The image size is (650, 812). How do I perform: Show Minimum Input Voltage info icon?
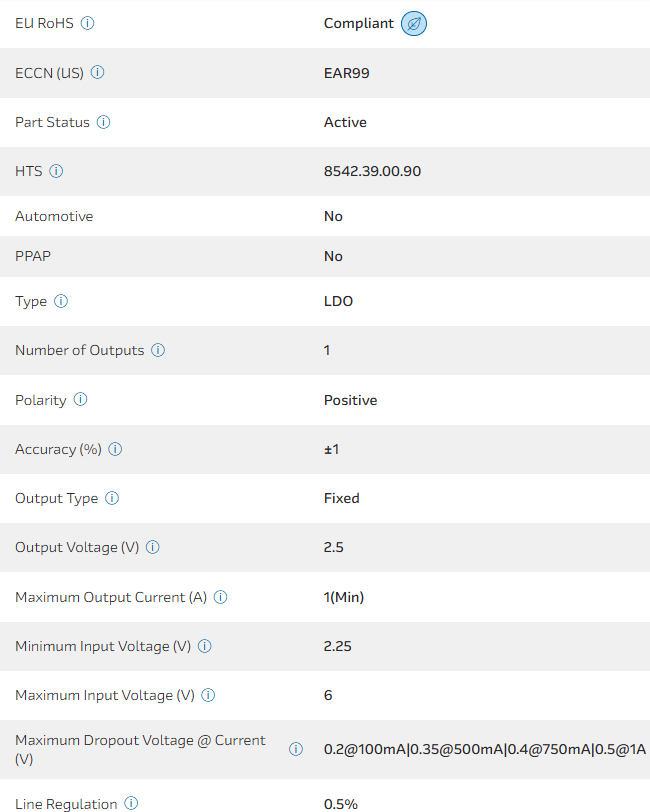[205, 646]
